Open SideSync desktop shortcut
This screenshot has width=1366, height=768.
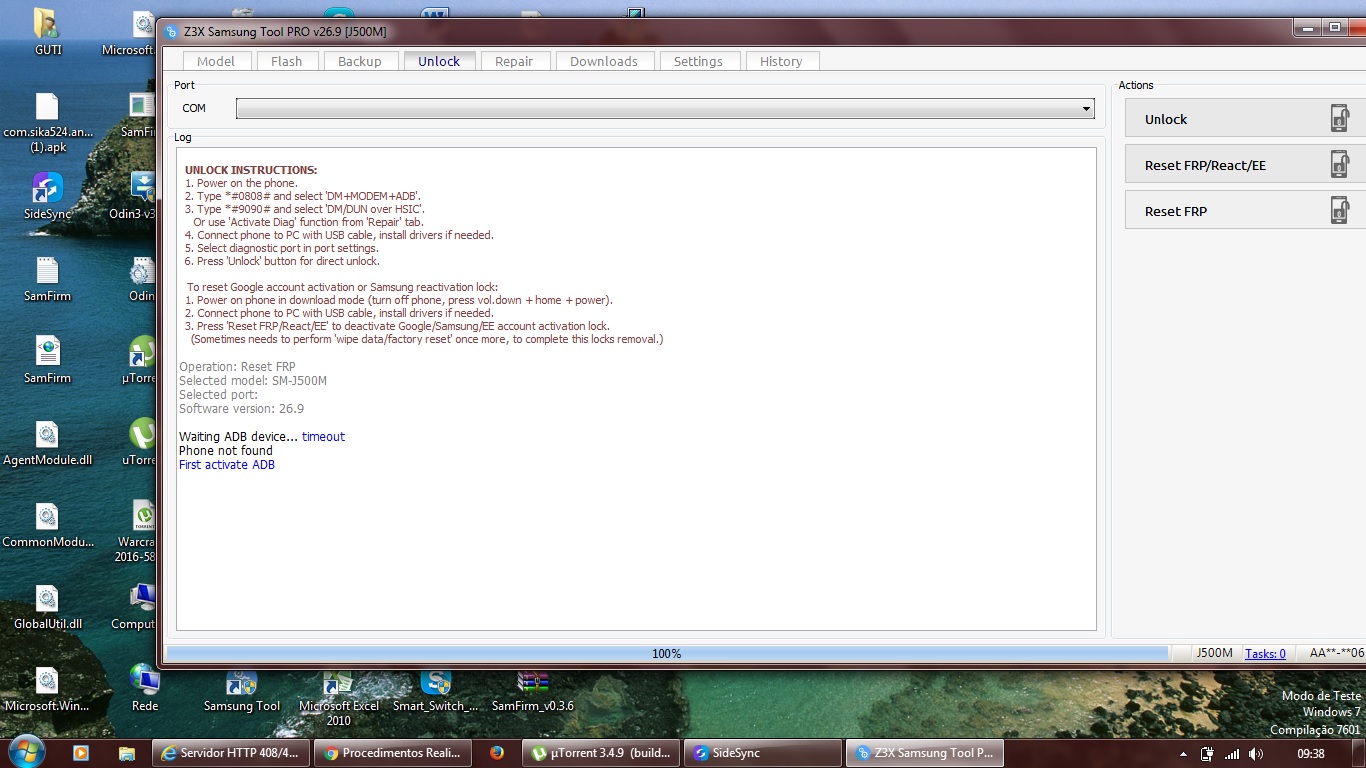pos(48,196)
